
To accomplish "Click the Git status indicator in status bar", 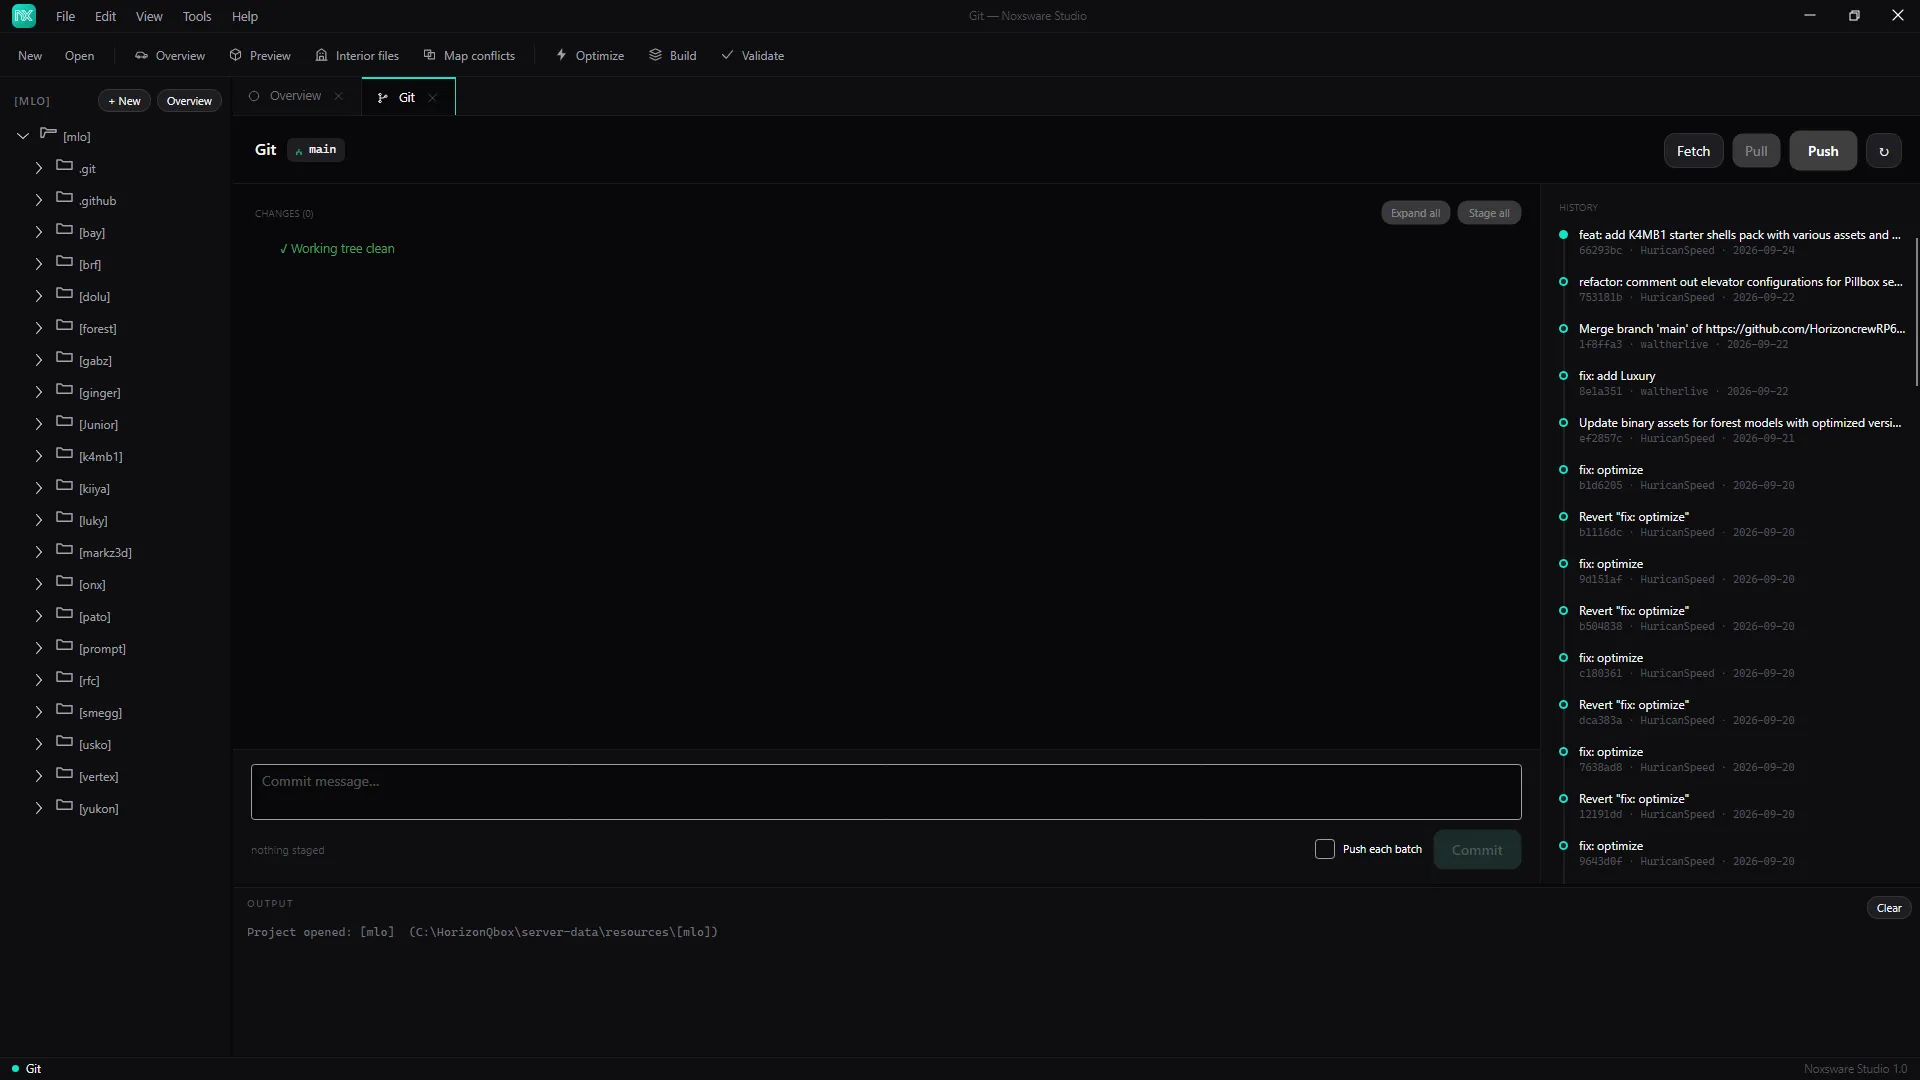I will 27,1069.
